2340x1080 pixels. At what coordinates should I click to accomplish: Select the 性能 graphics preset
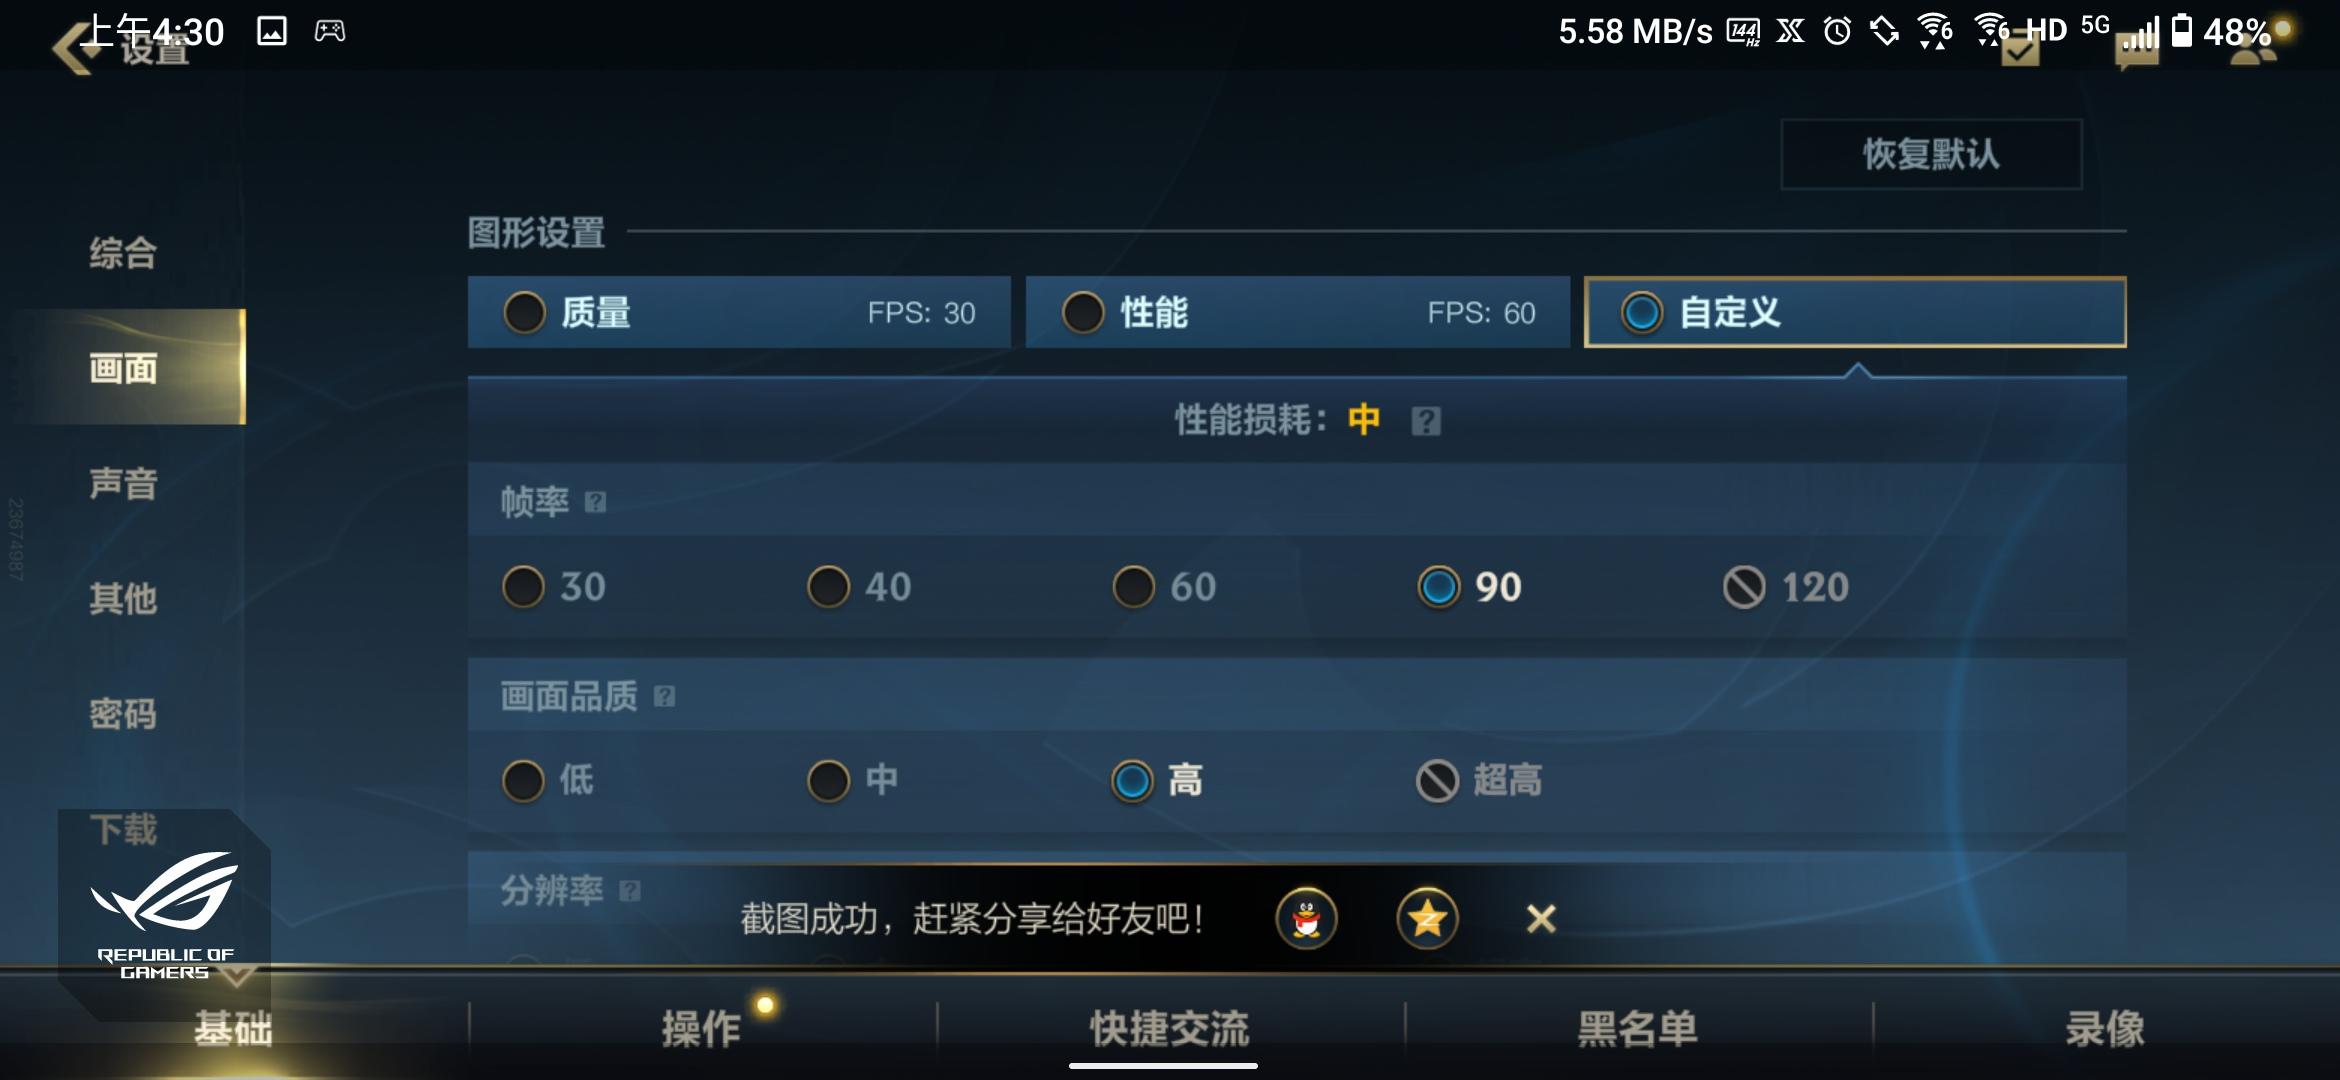point(1298,313)
